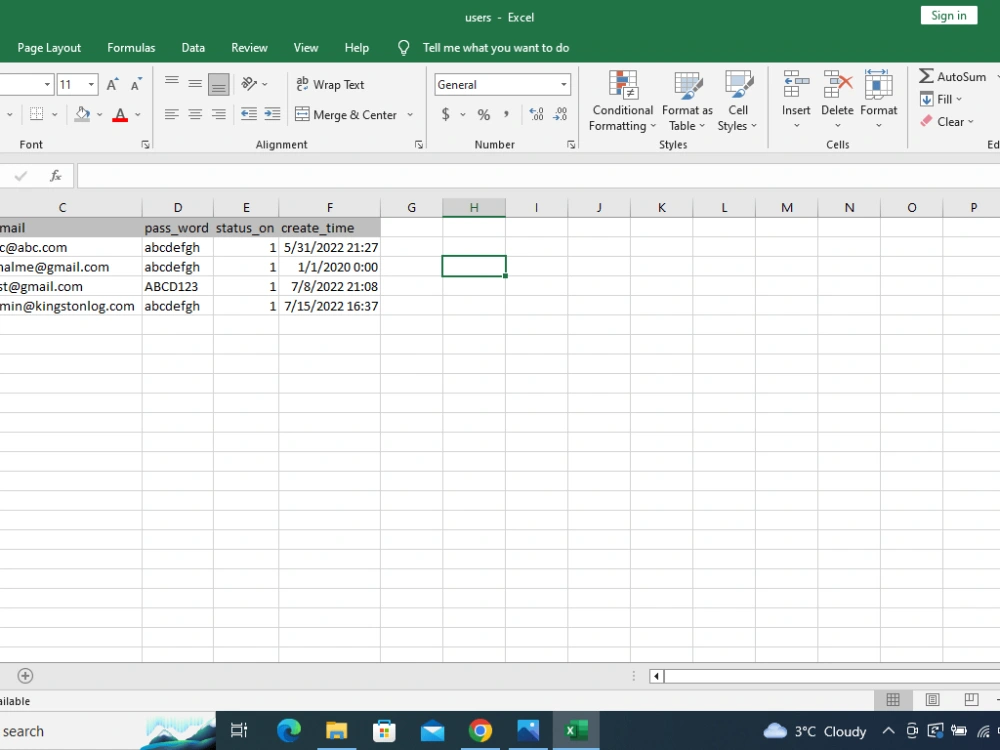Click the Insert cells icon
This screenshot has height=750, width=1000.
coord(796,84)
